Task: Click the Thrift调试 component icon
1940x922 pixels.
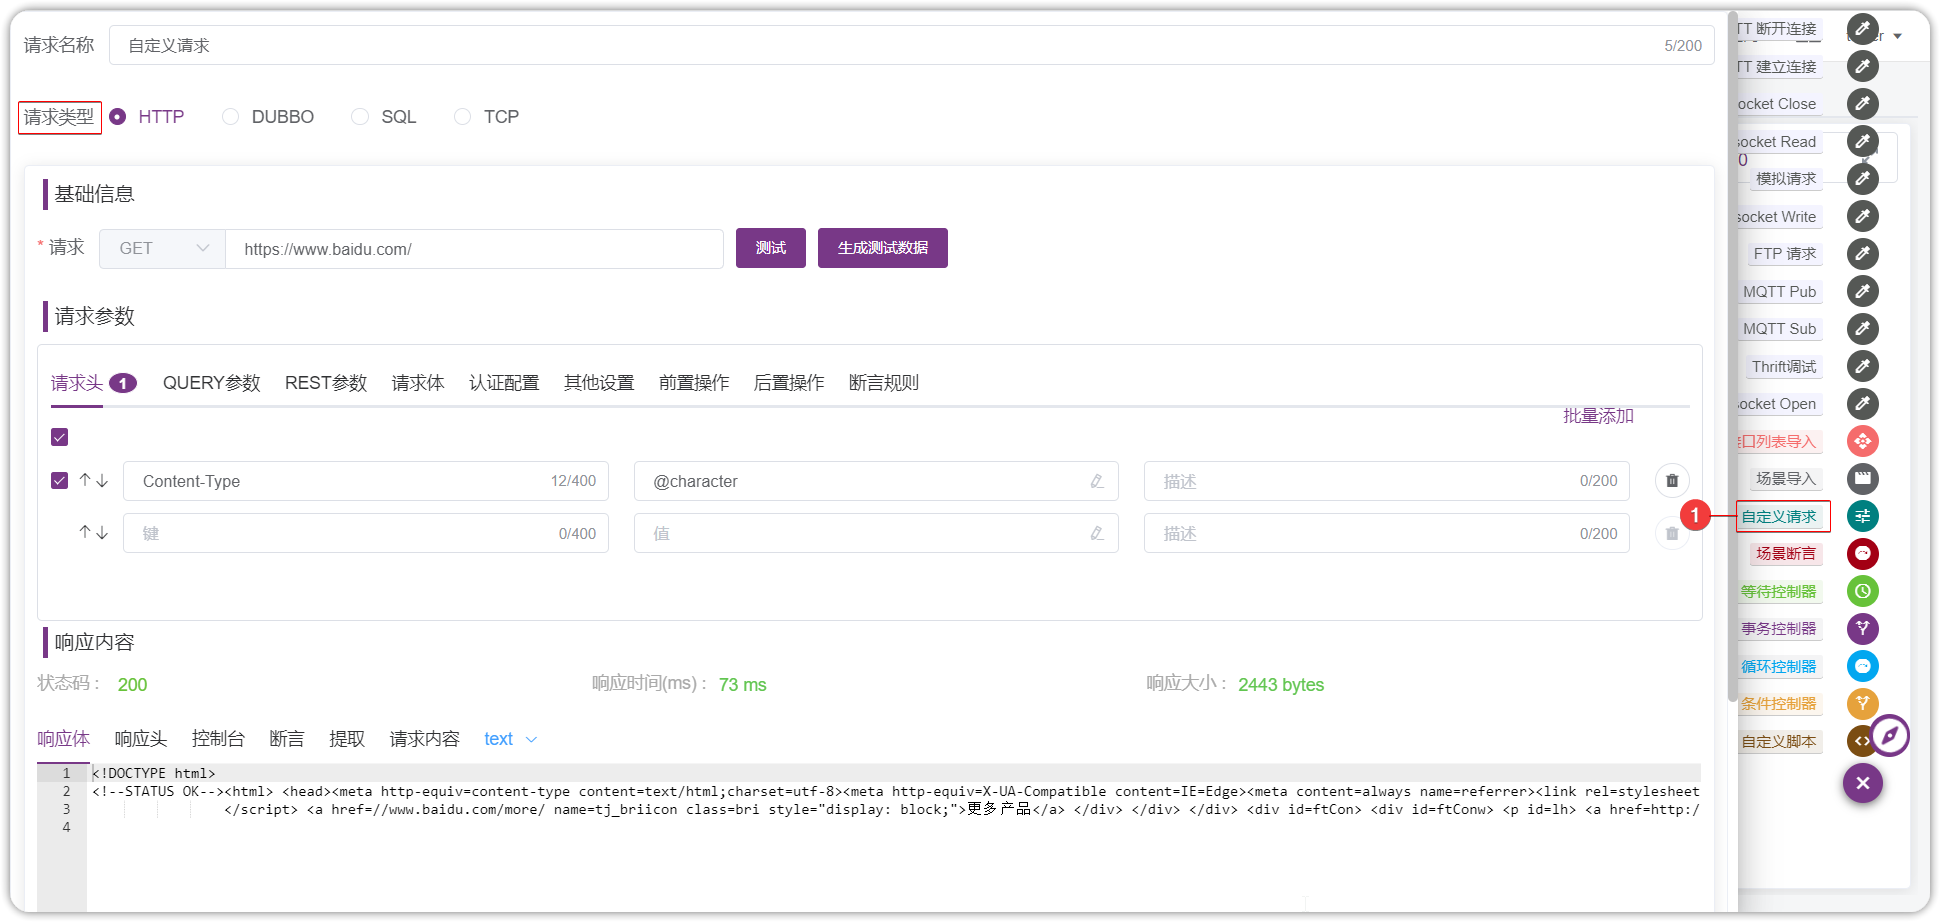Action: click(x=1862, y=366)
